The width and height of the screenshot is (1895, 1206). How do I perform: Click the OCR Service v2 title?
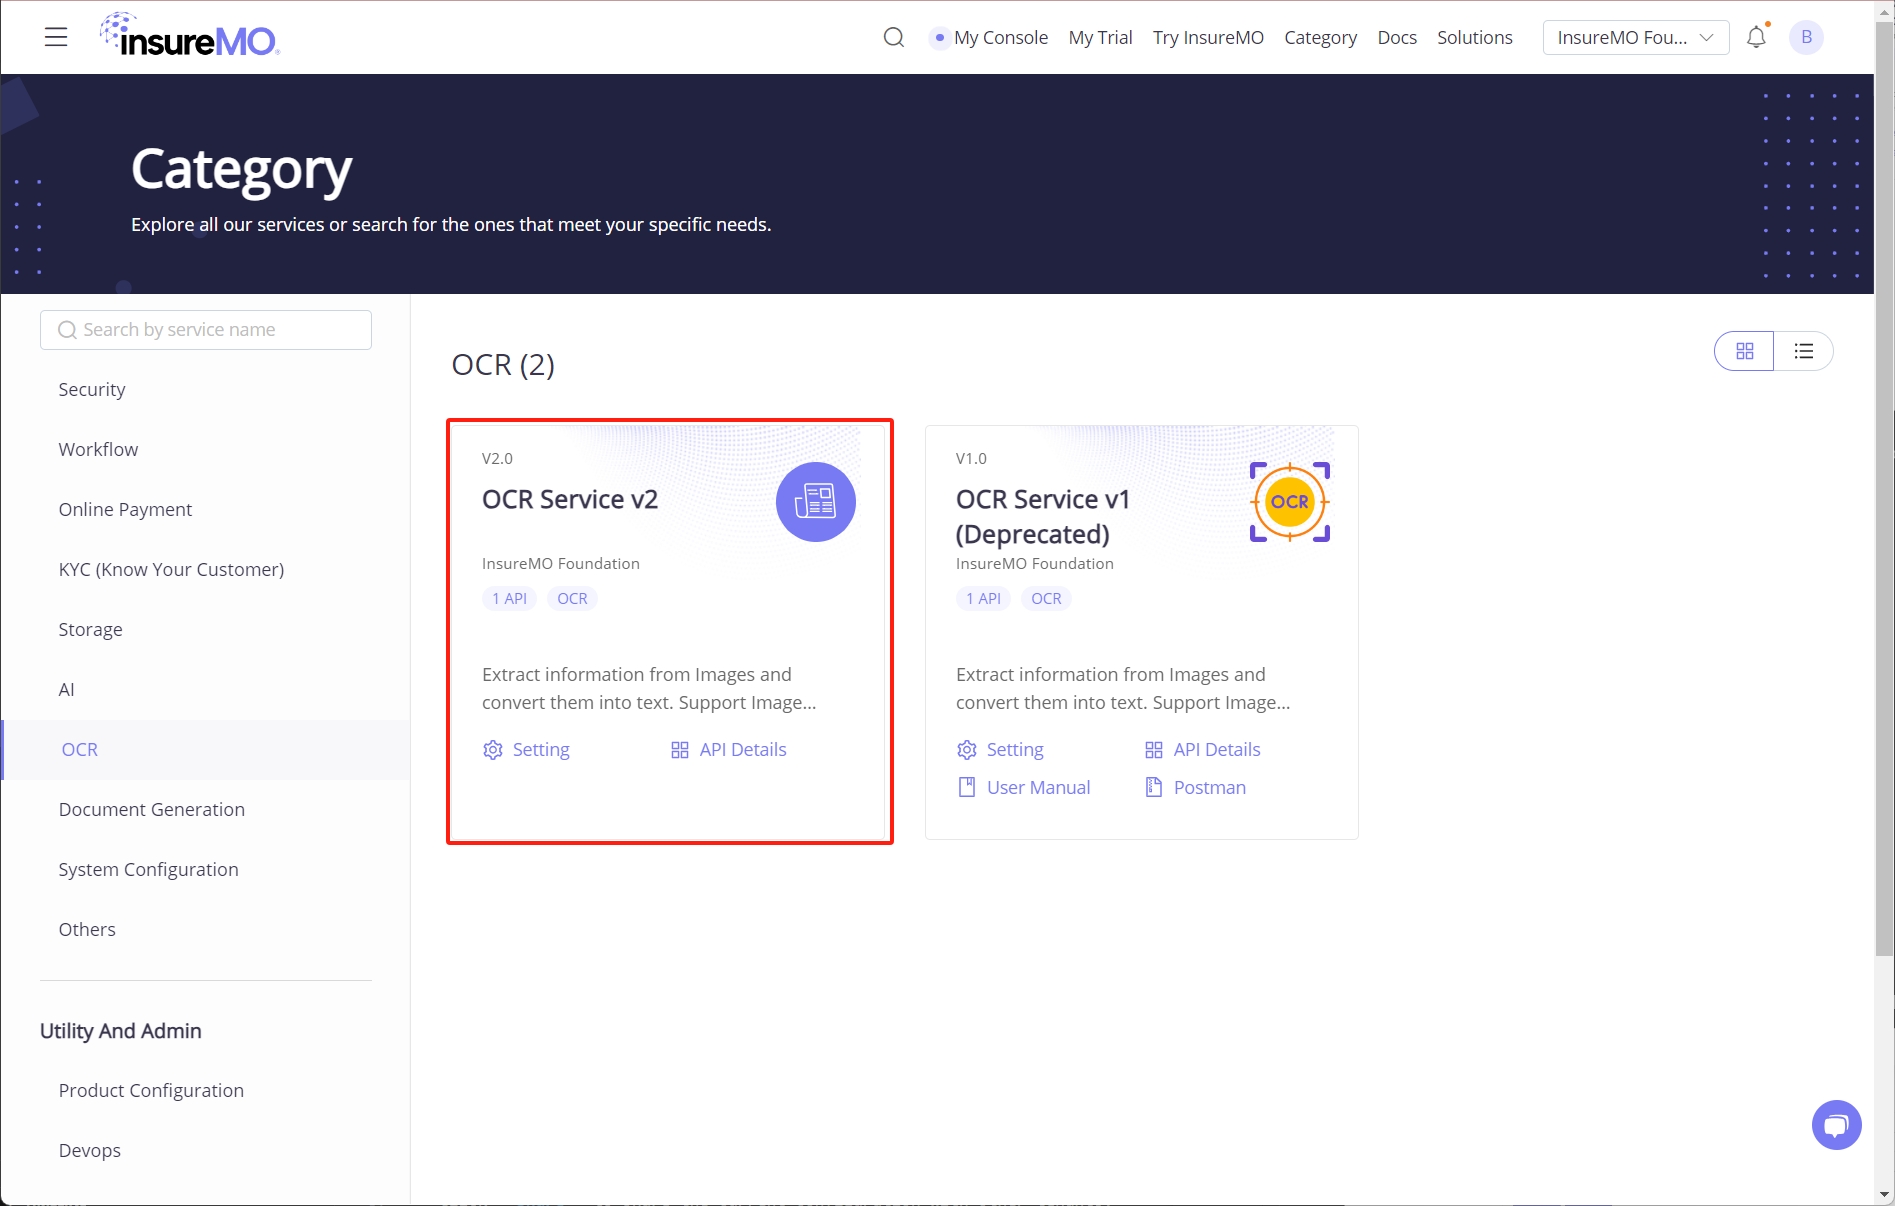[x=570, y=500]
